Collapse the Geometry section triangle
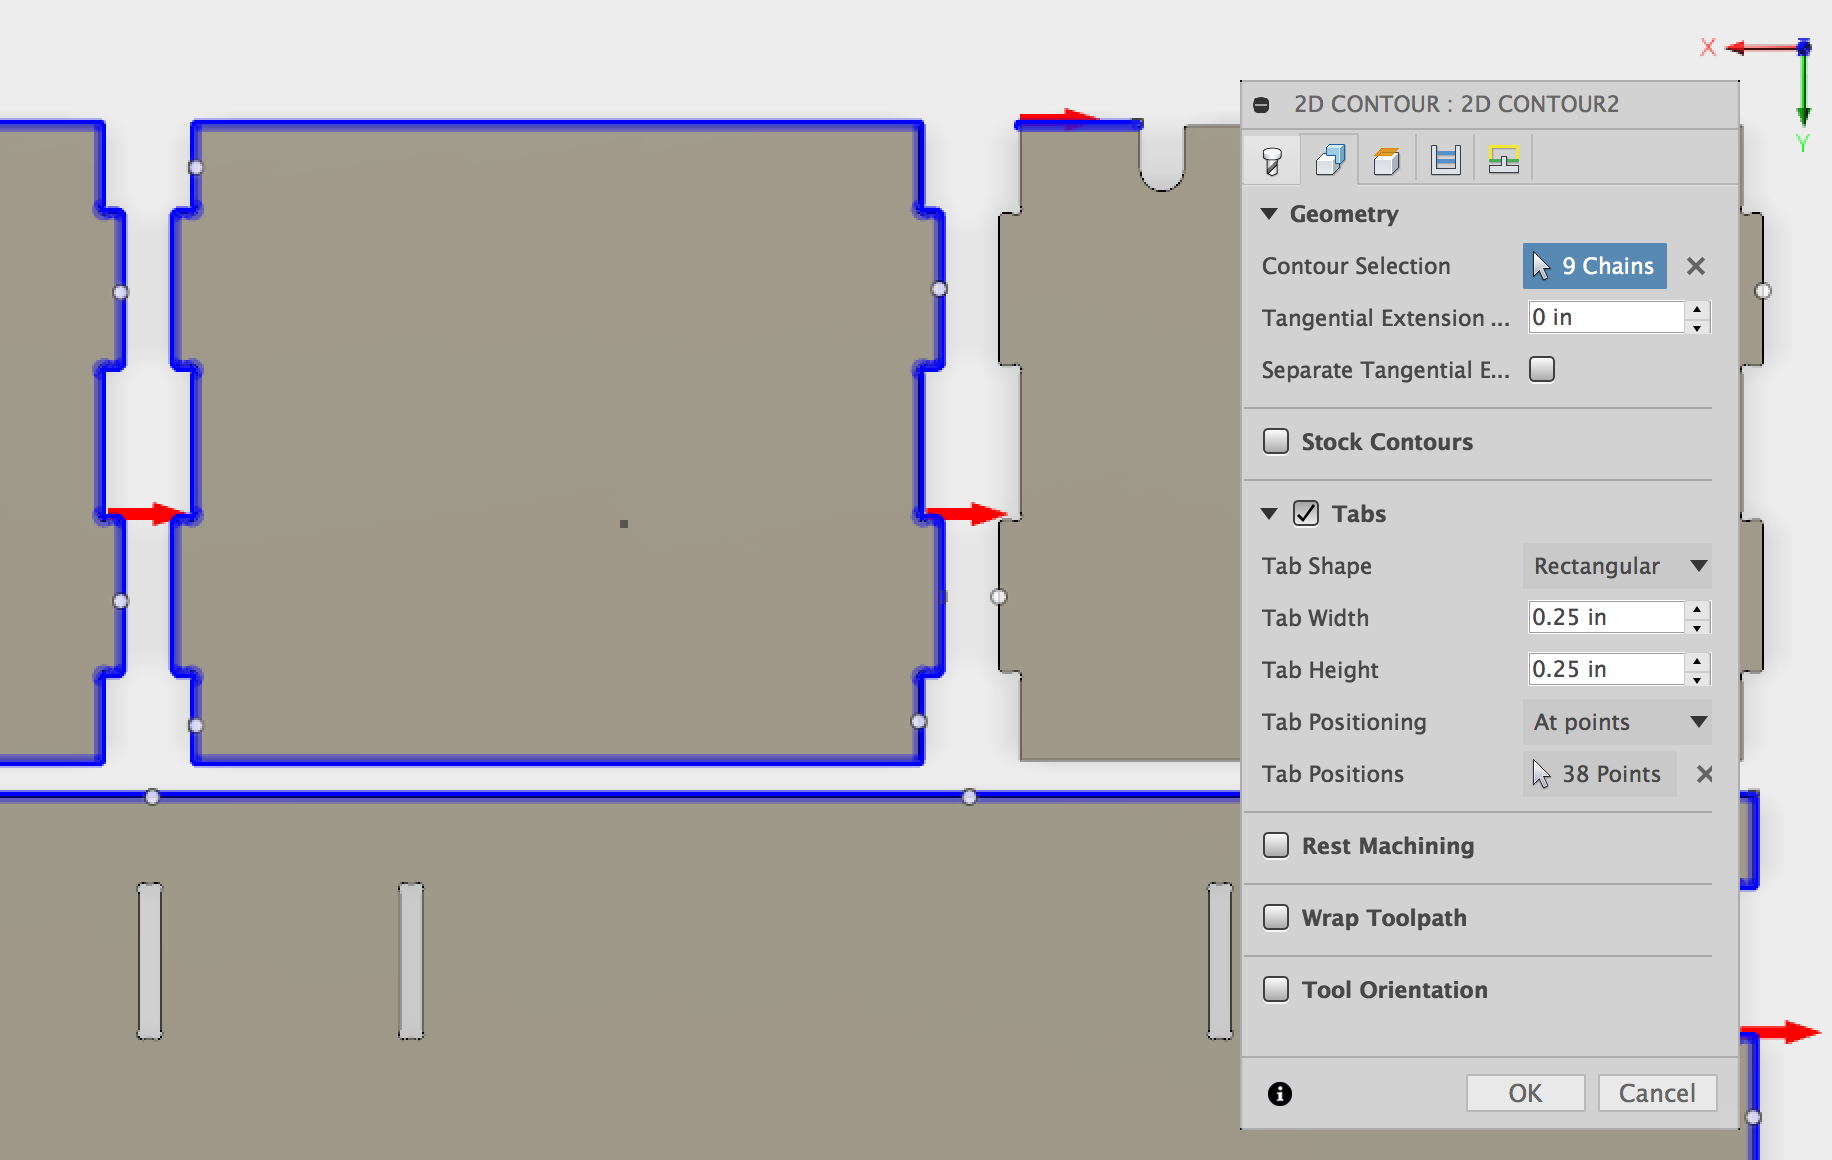Viewport: 1832px width, 1160px height. tap(1269, 213)
